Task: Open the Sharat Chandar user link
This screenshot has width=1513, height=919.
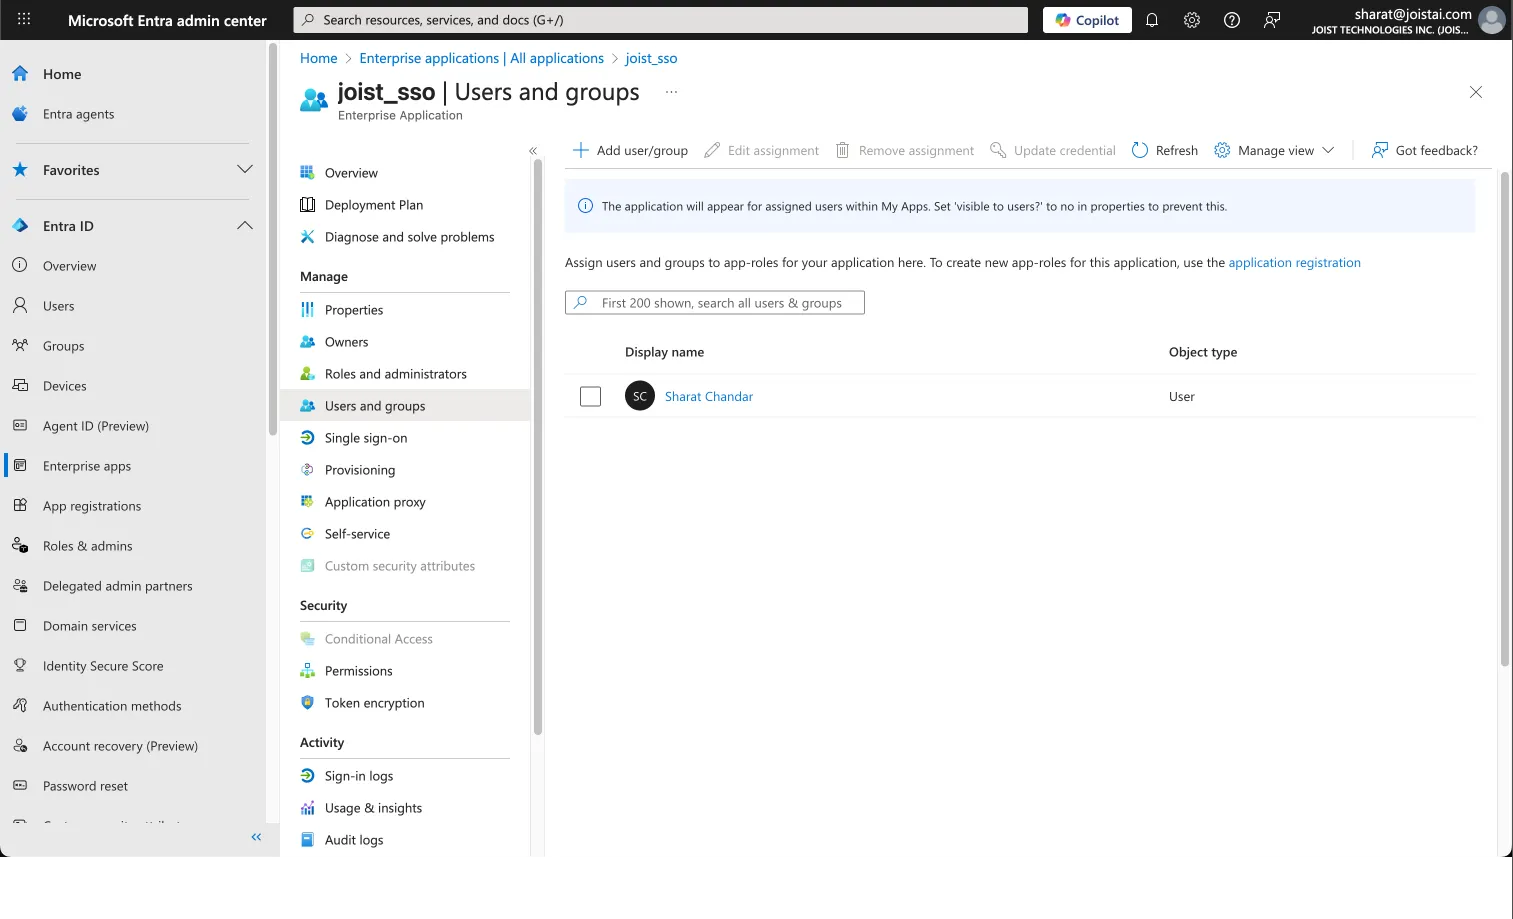Action: point(709,397)
